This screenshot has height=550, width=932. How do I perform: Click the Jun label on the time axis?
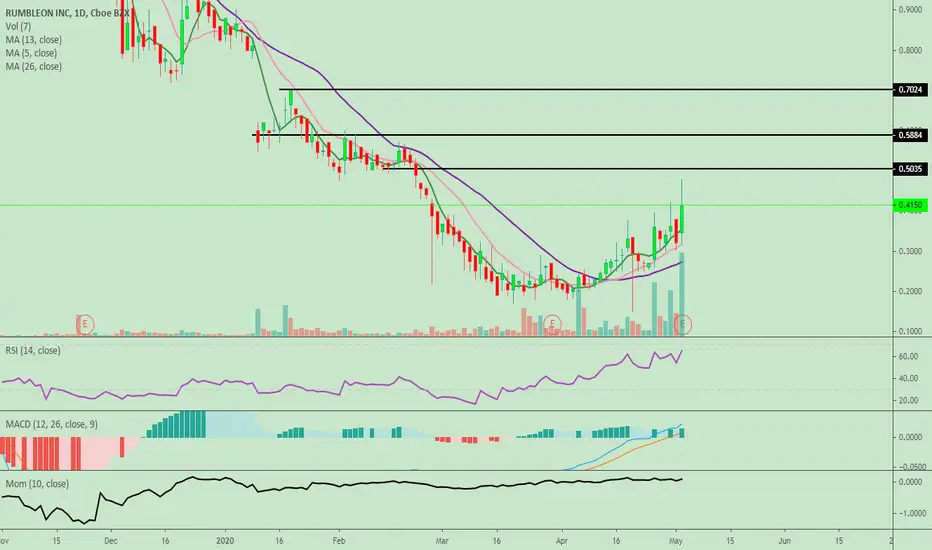click(785, 541)
